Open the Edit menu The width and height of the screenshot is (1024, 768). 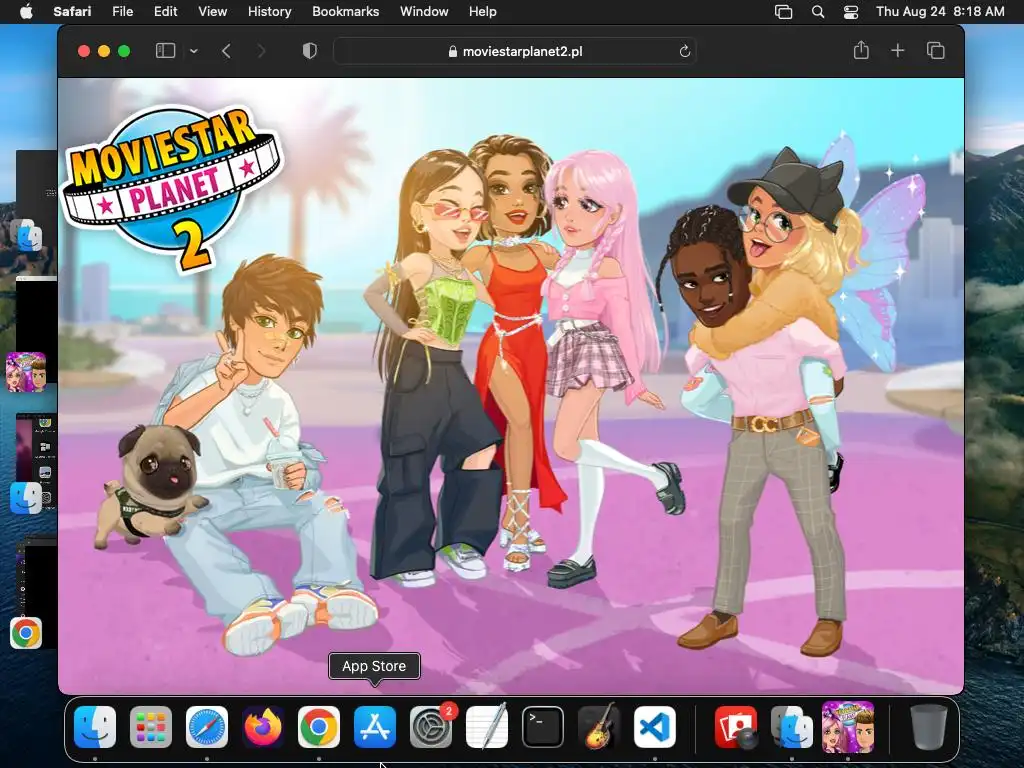[x=165, y=12]
